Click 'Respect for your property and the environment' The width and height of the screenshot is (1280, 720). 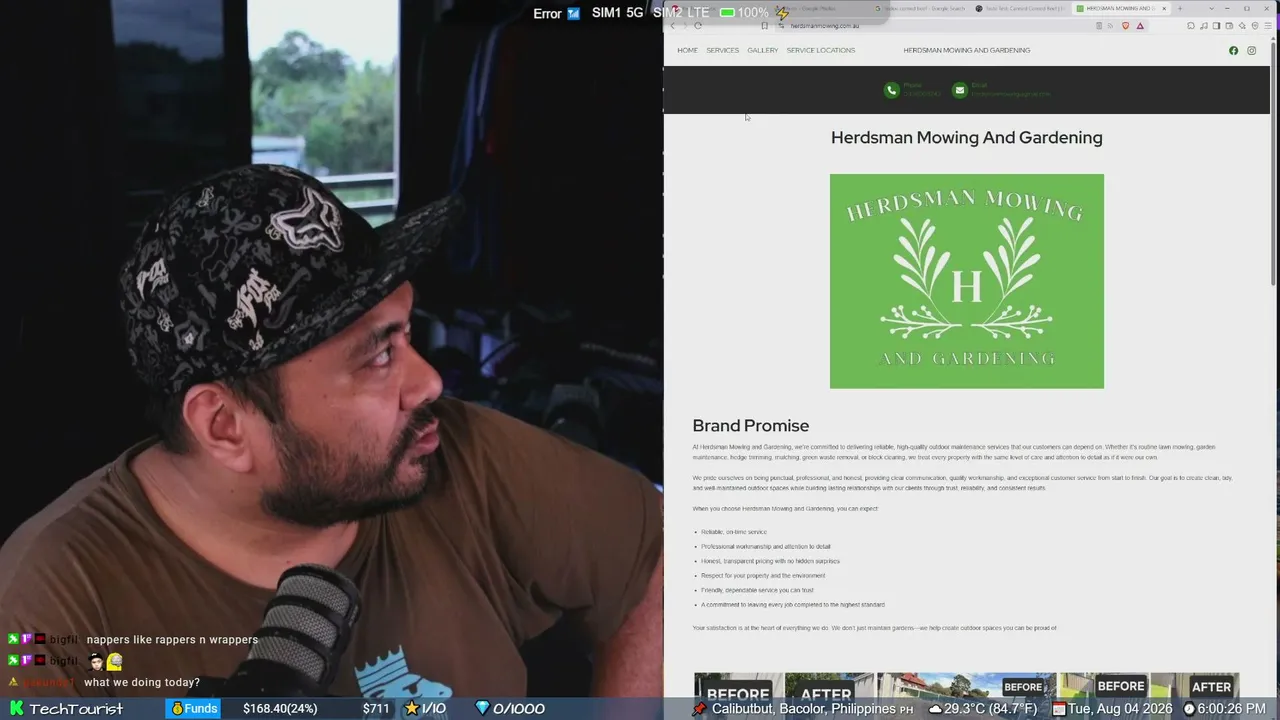(763, 576)
